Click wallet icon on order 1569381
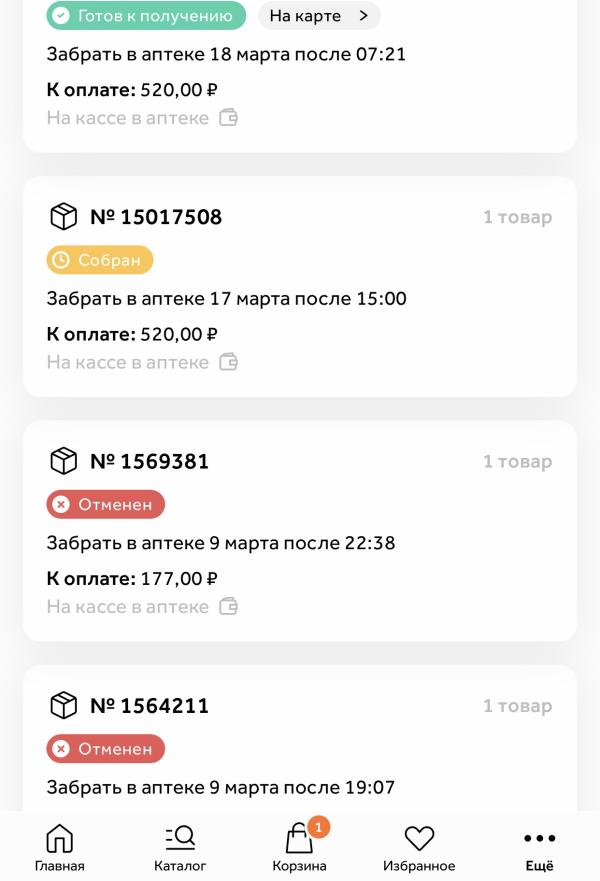The height and width of the screenshot is (881, 600). pyautogui.click(x=228, y=607)
